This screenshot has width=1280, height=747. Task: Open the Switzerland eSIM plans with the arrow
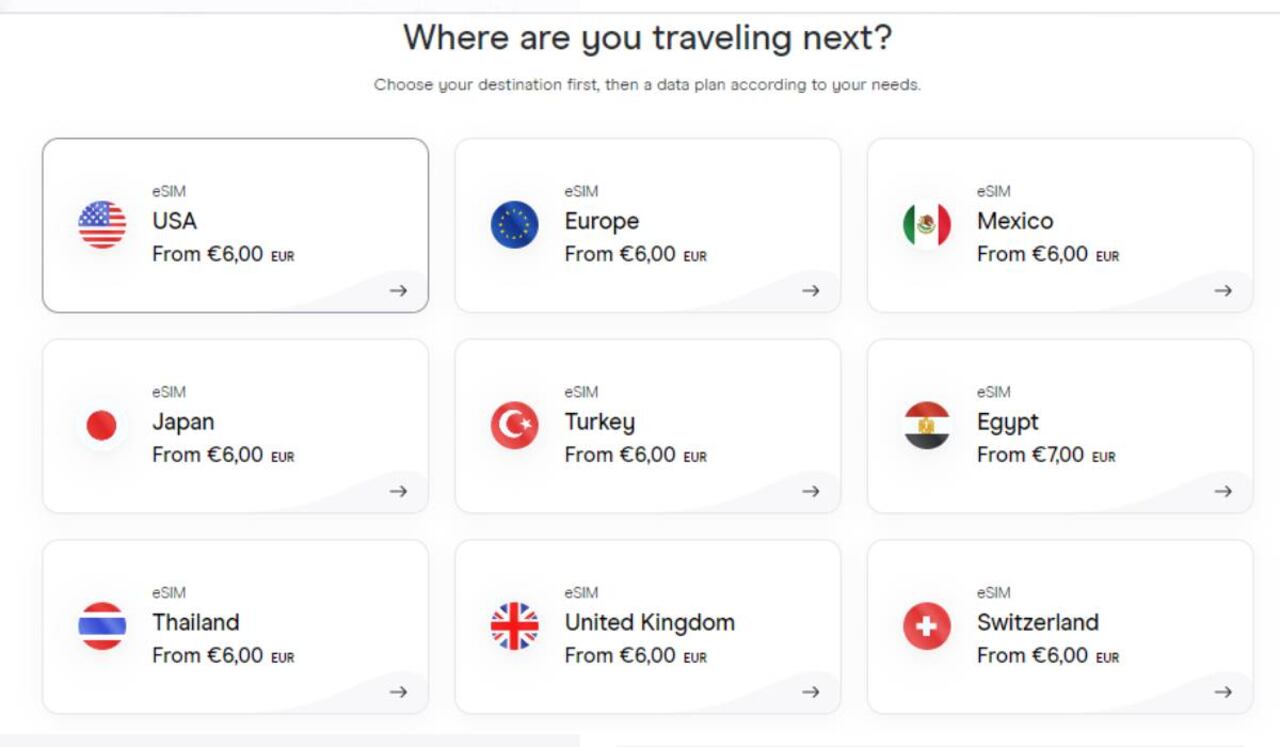[1225, 691]
